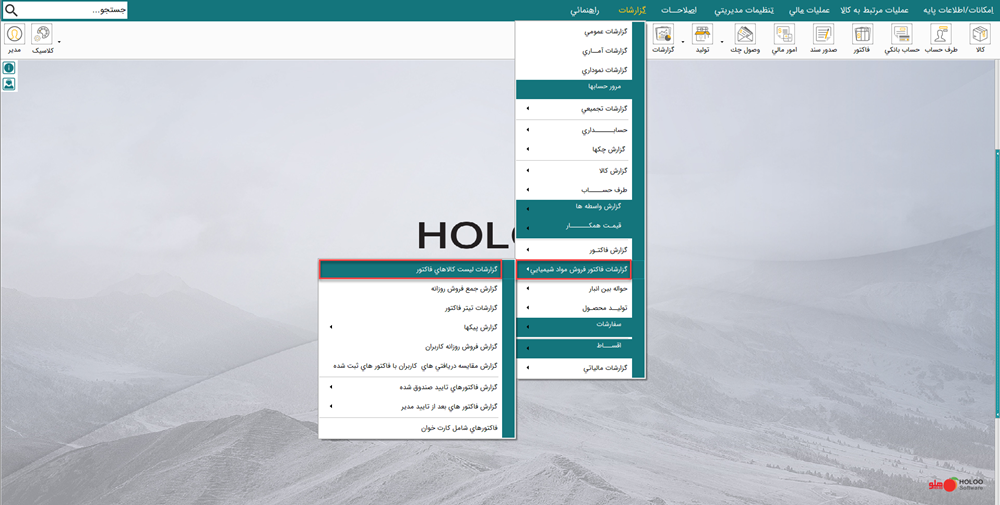Image resolution: width=1000 pixels, height=505 pixels.
Task: Click the blue info icon on left edge
Action: point(9,68)
